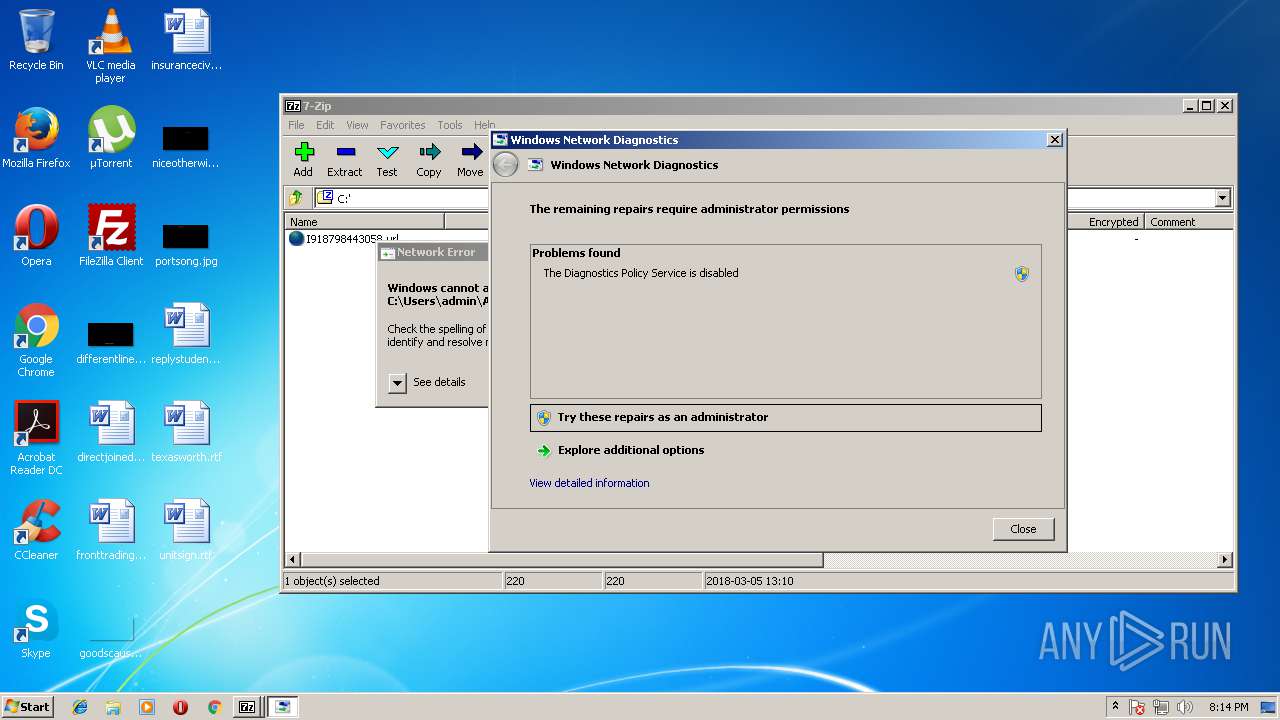Show hidden system tray icons
1280x720 pixels.
tap(1115, 706)
